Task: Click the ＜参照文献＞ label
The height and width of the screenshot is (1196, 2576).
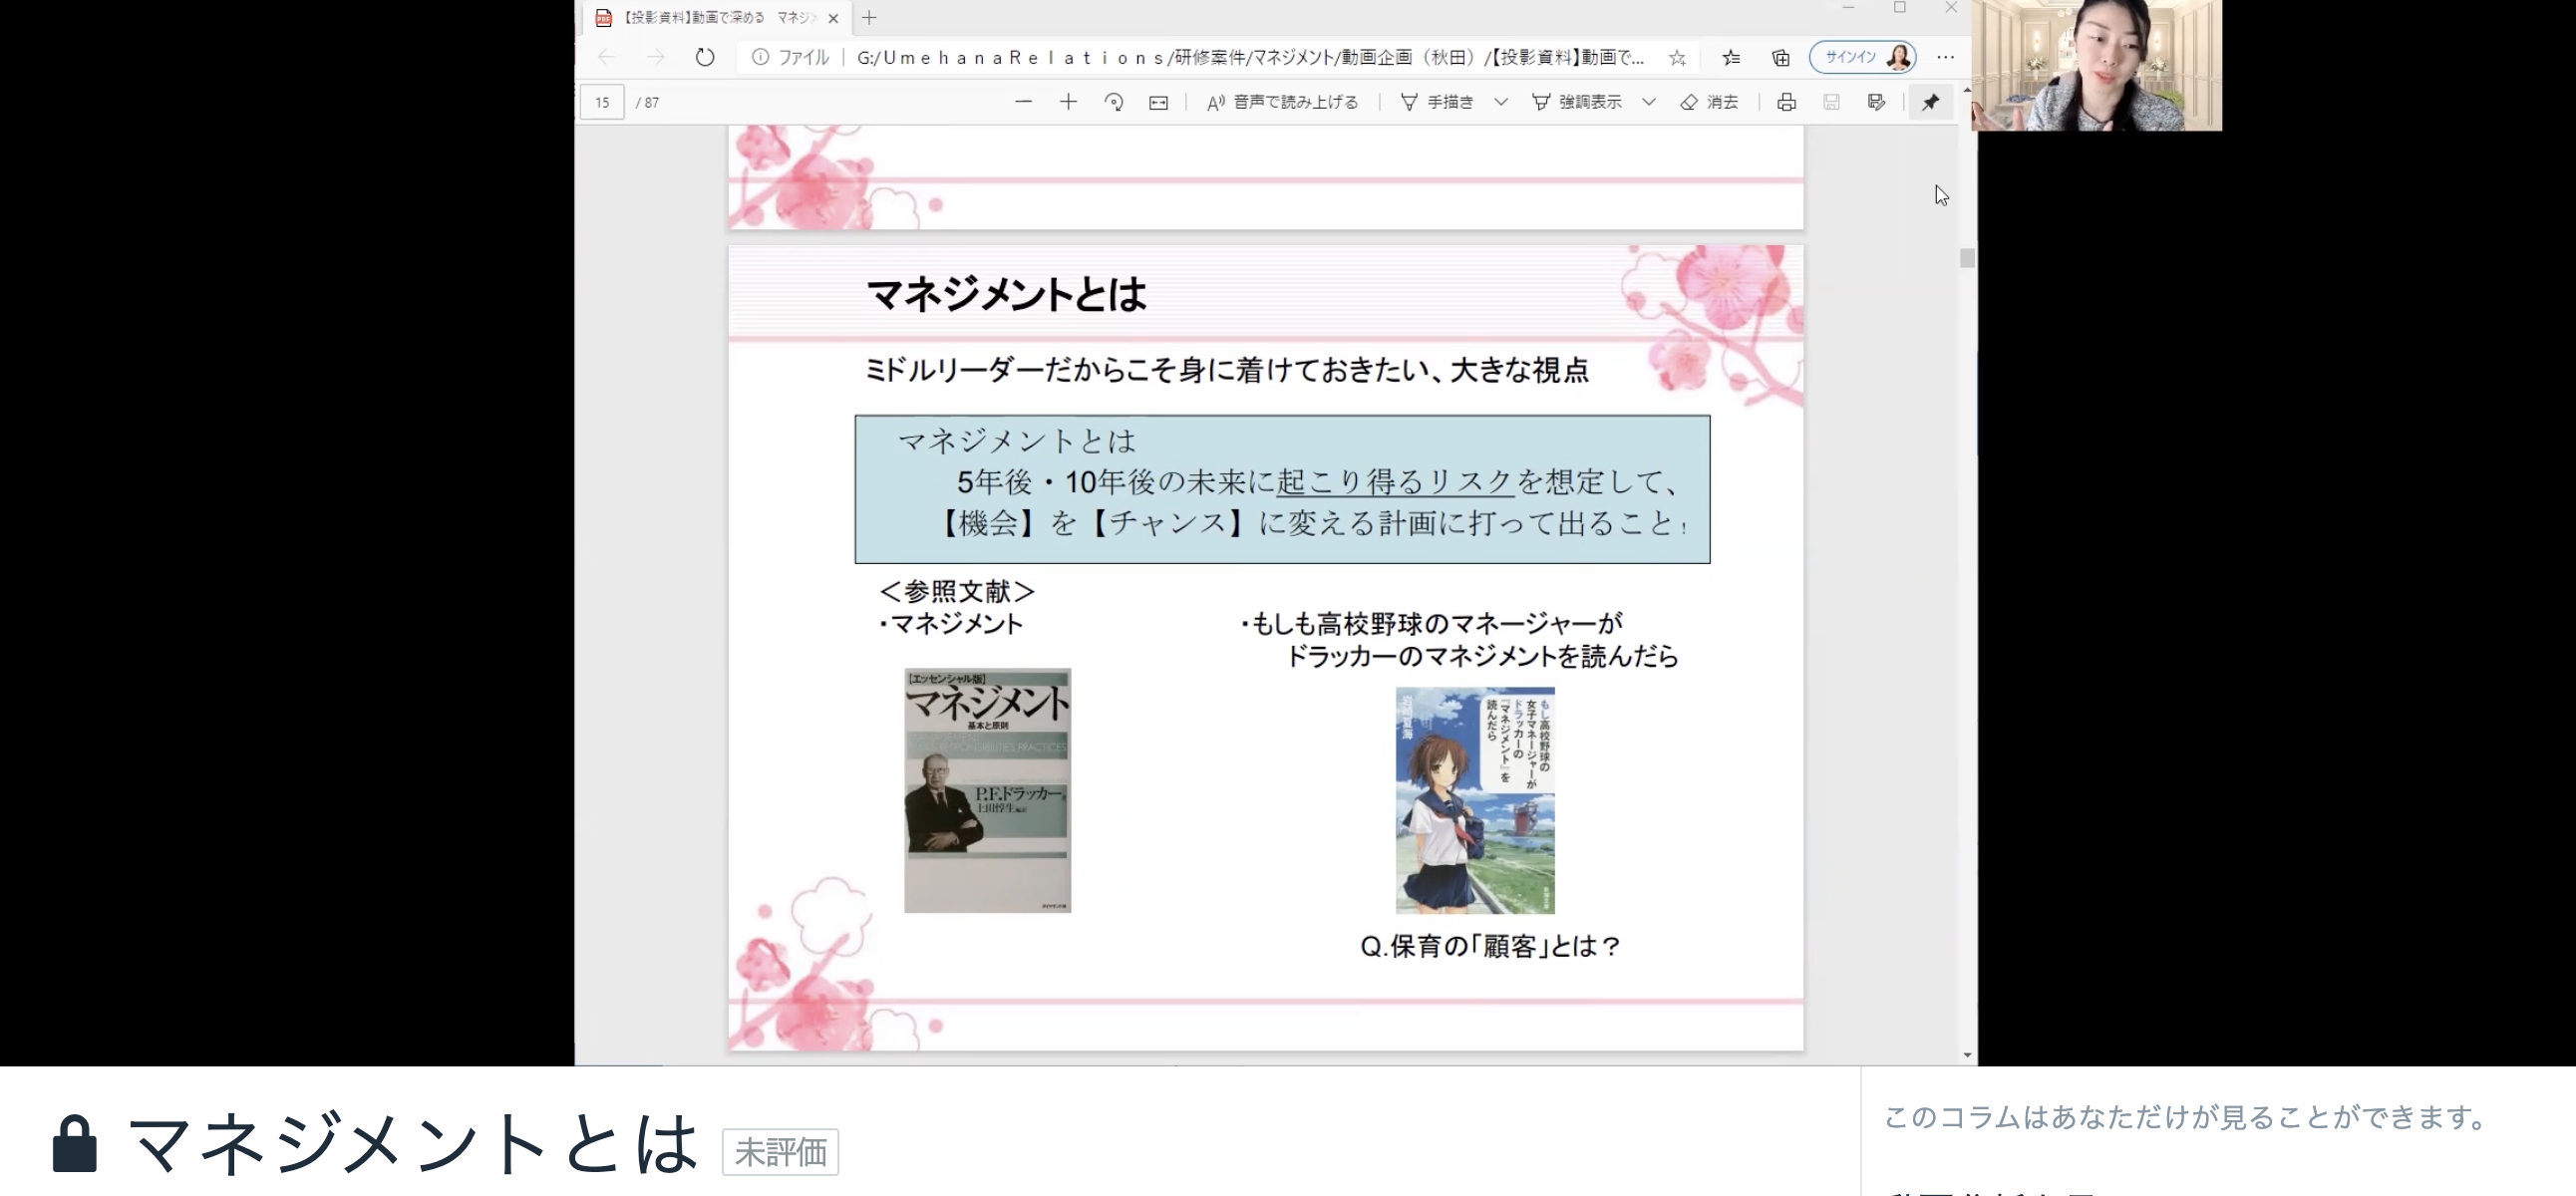Action: tap(957, 591)
